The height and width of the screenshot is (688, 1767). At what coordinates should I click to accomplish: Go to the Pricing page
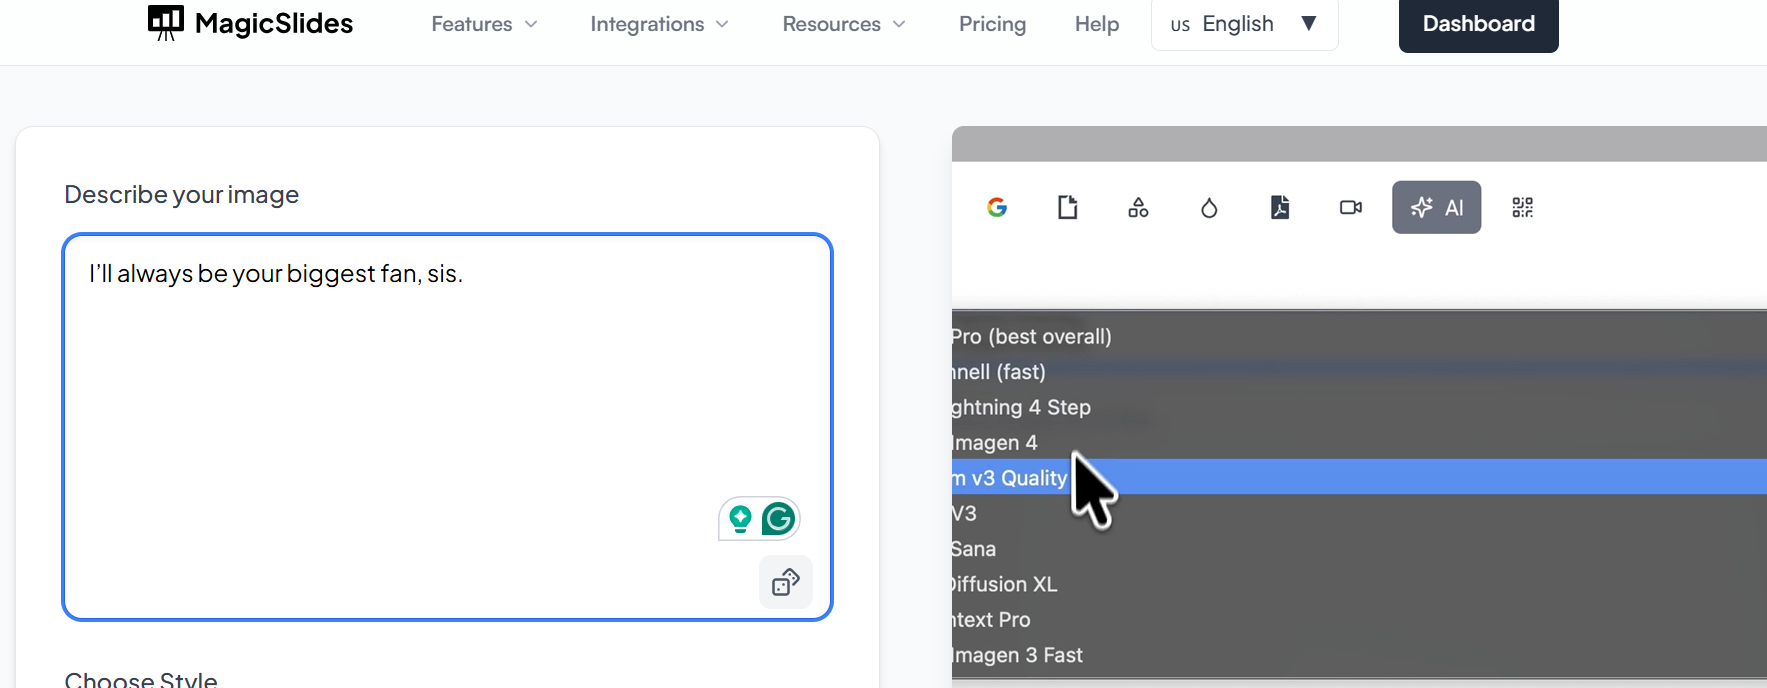(992, 24)
